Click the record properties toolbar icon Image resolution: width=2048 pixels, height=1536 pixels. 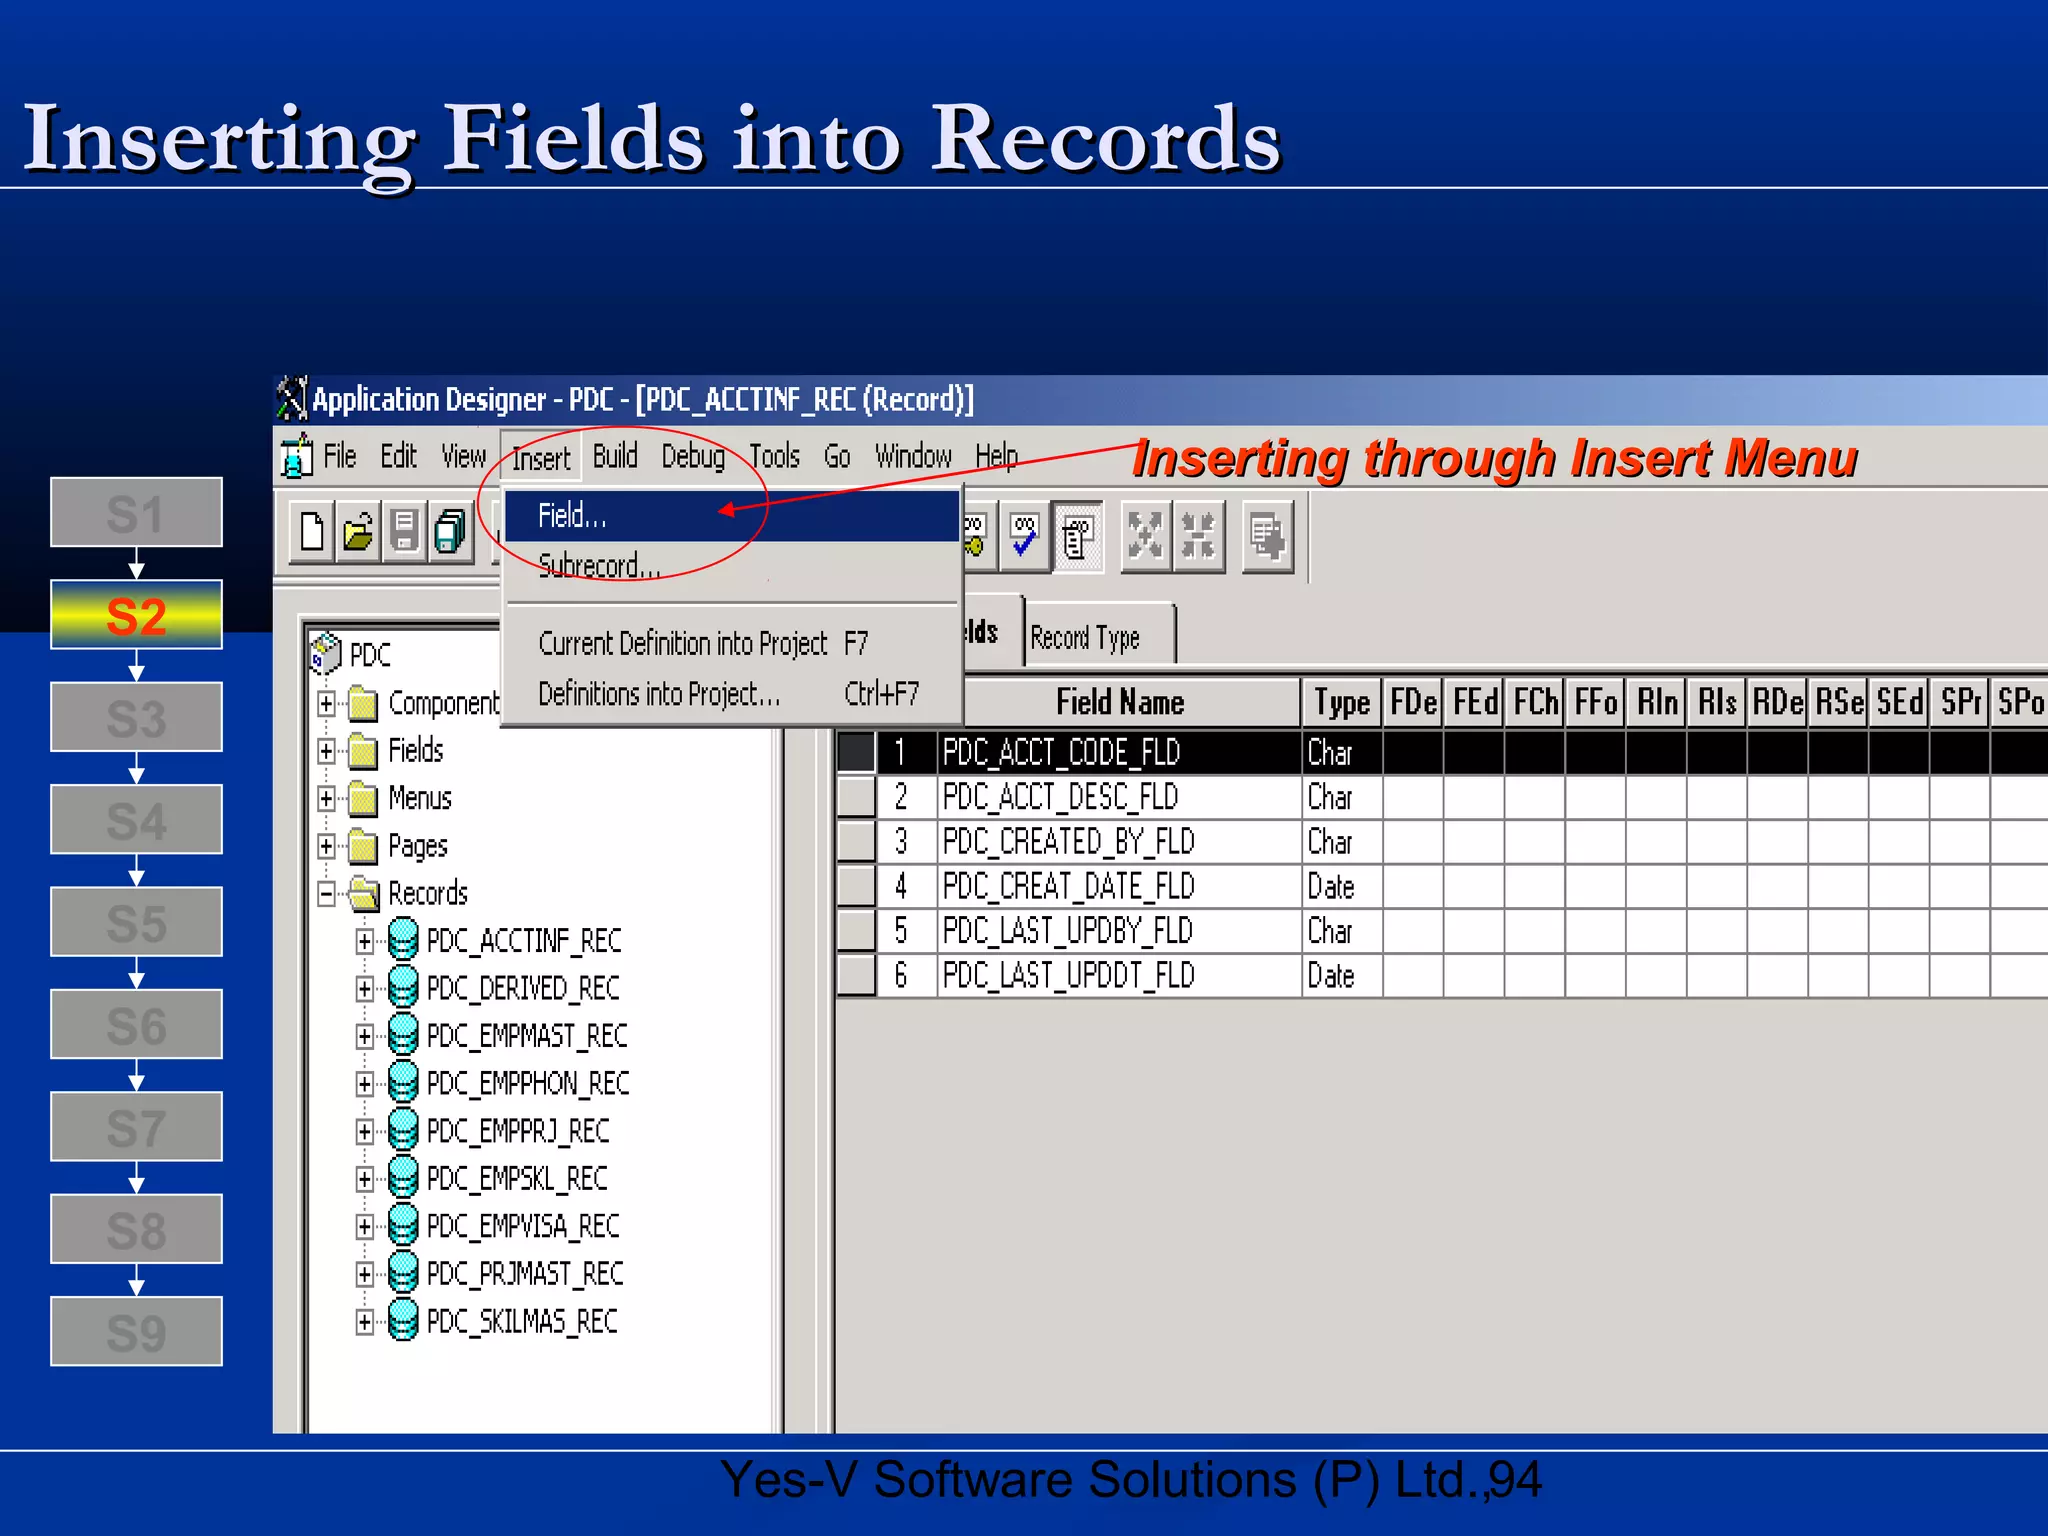point(1078,537)
